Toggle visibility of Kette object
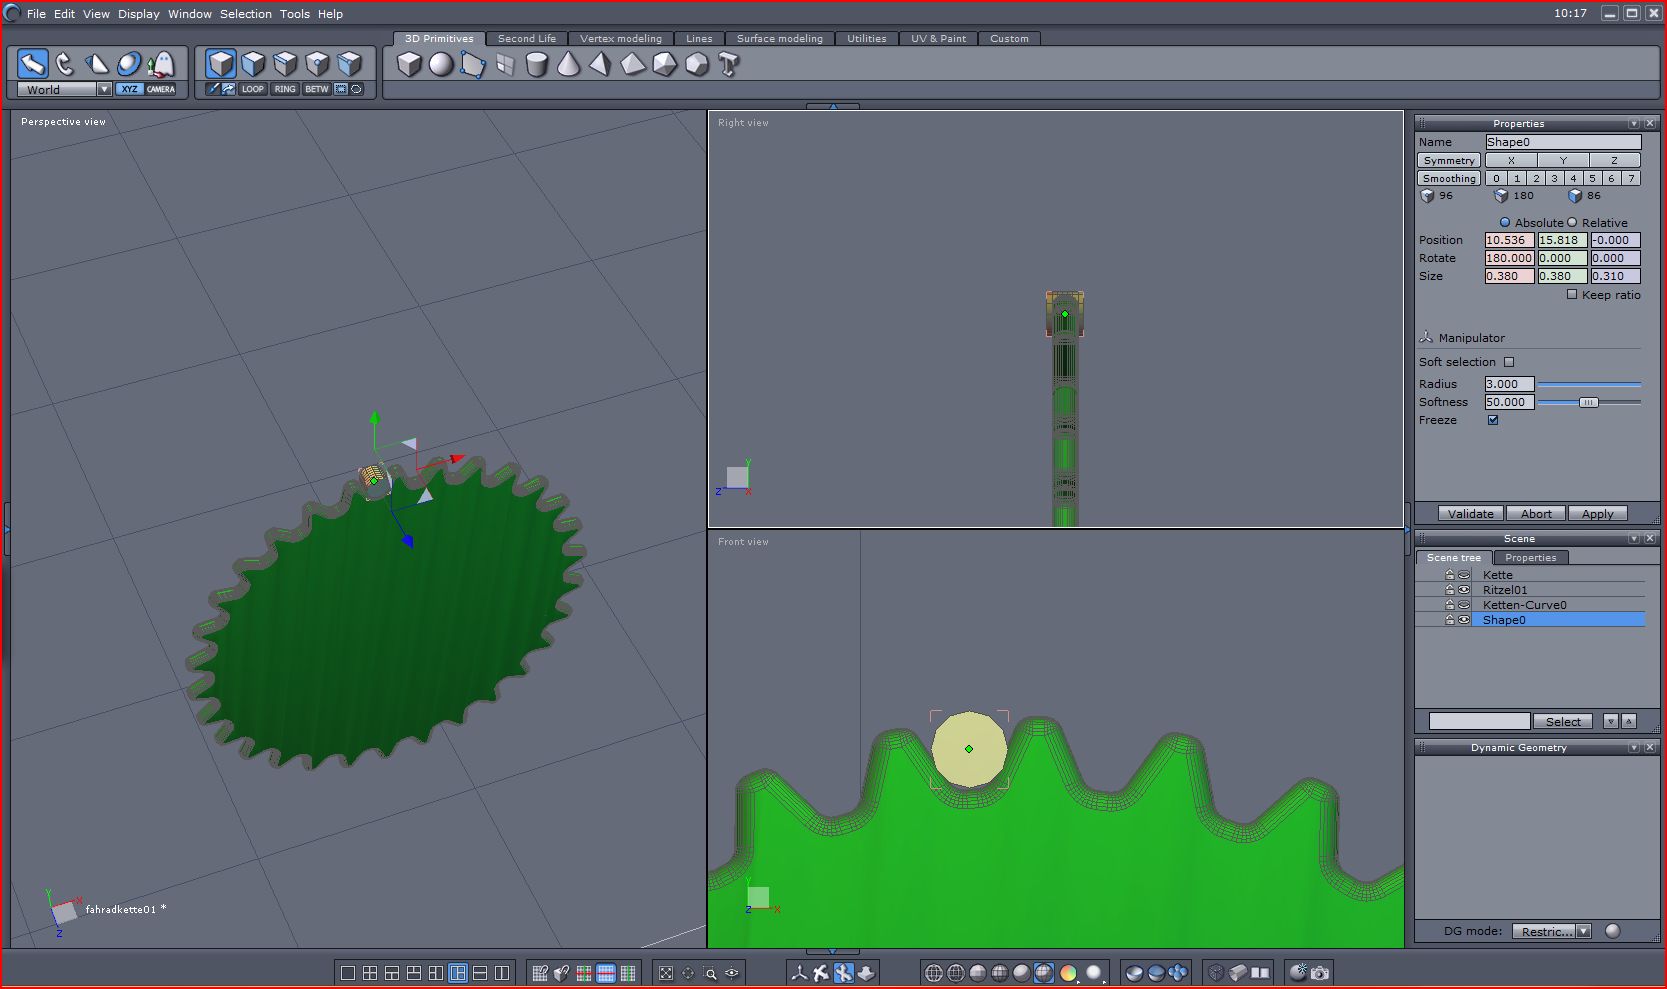 coord(1464,575)
